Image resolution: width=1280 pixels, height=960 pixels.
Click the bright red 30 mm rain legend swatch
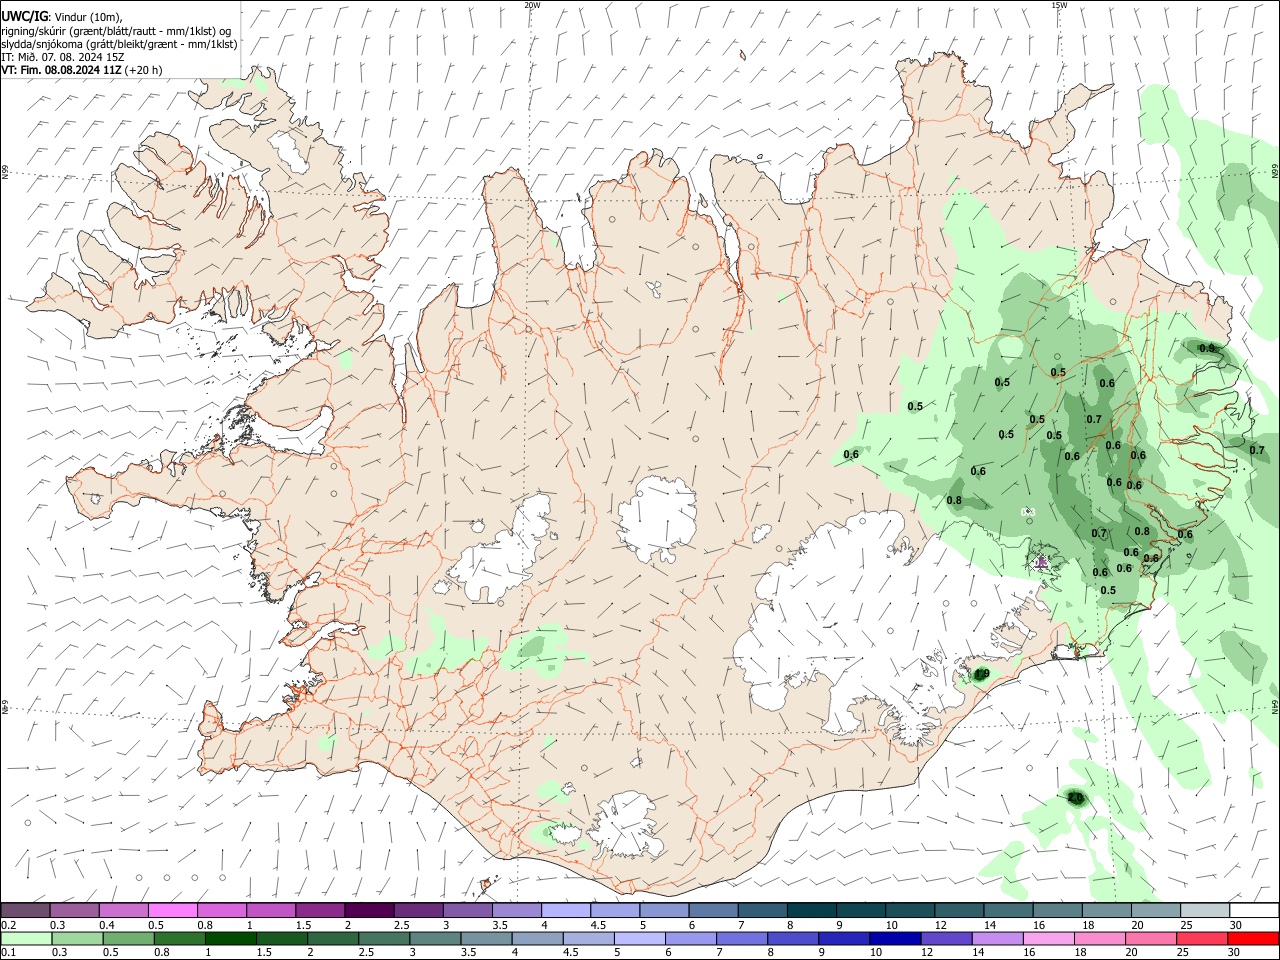click(1252, 938)
